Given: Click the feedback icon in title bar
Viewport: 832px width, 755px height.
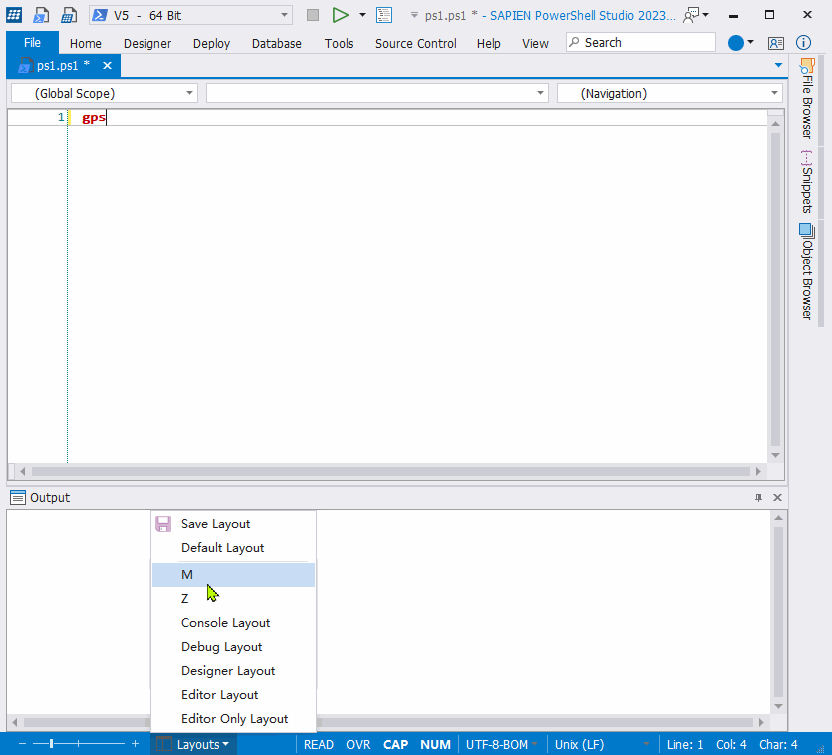Looking at the screenshot, I should pyautogui.click(x=691, y=15).
